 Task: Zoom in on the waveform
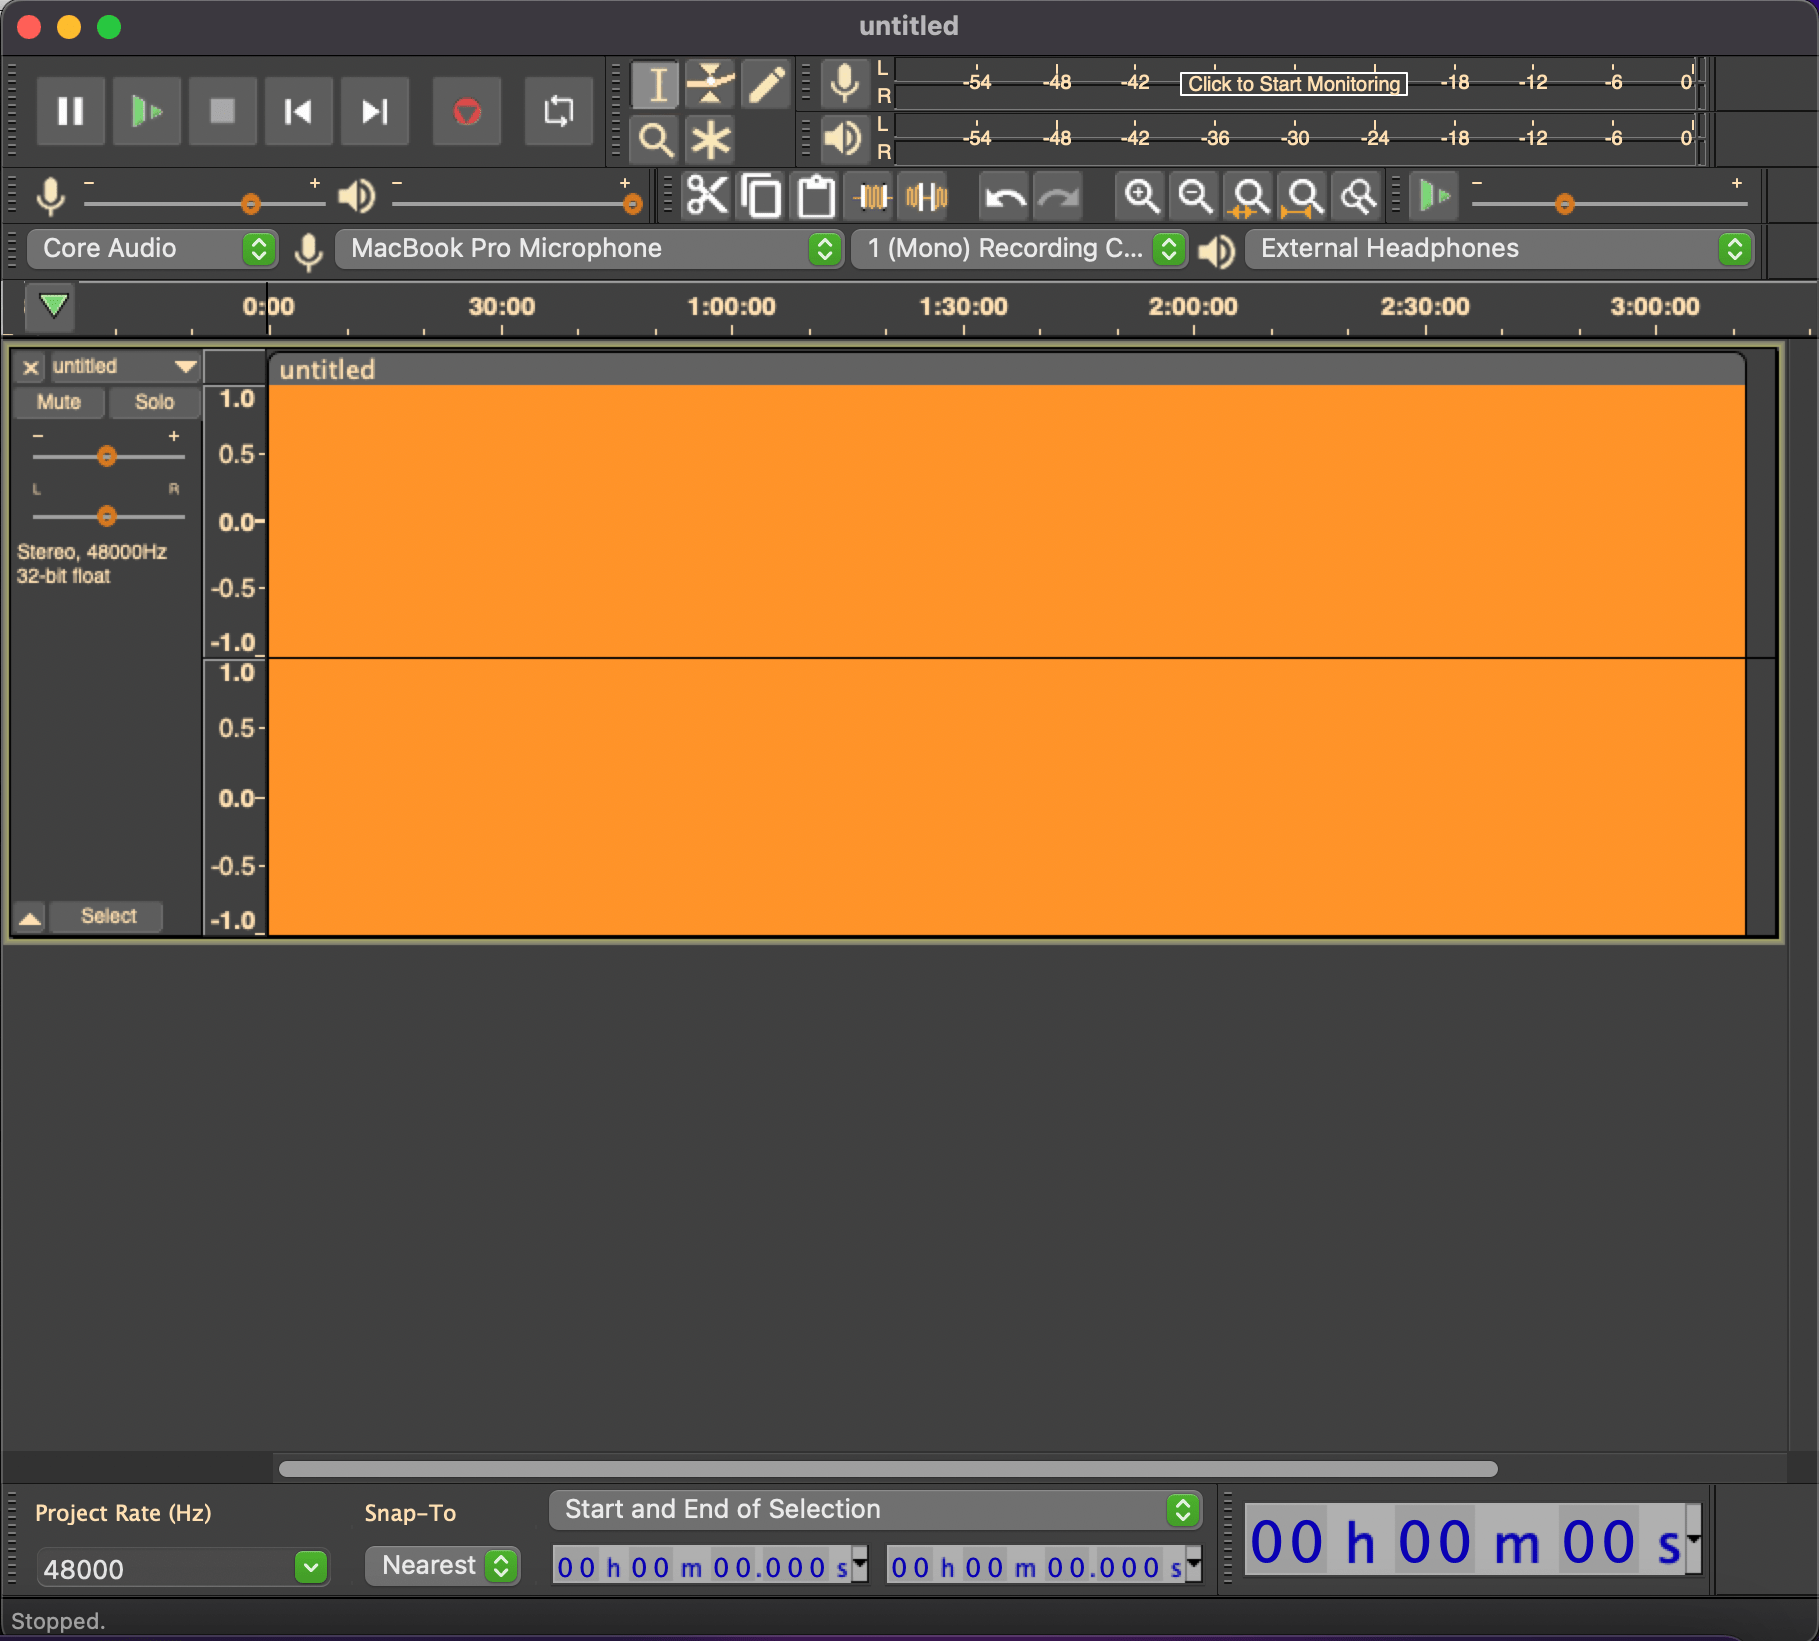point(1141,196)
